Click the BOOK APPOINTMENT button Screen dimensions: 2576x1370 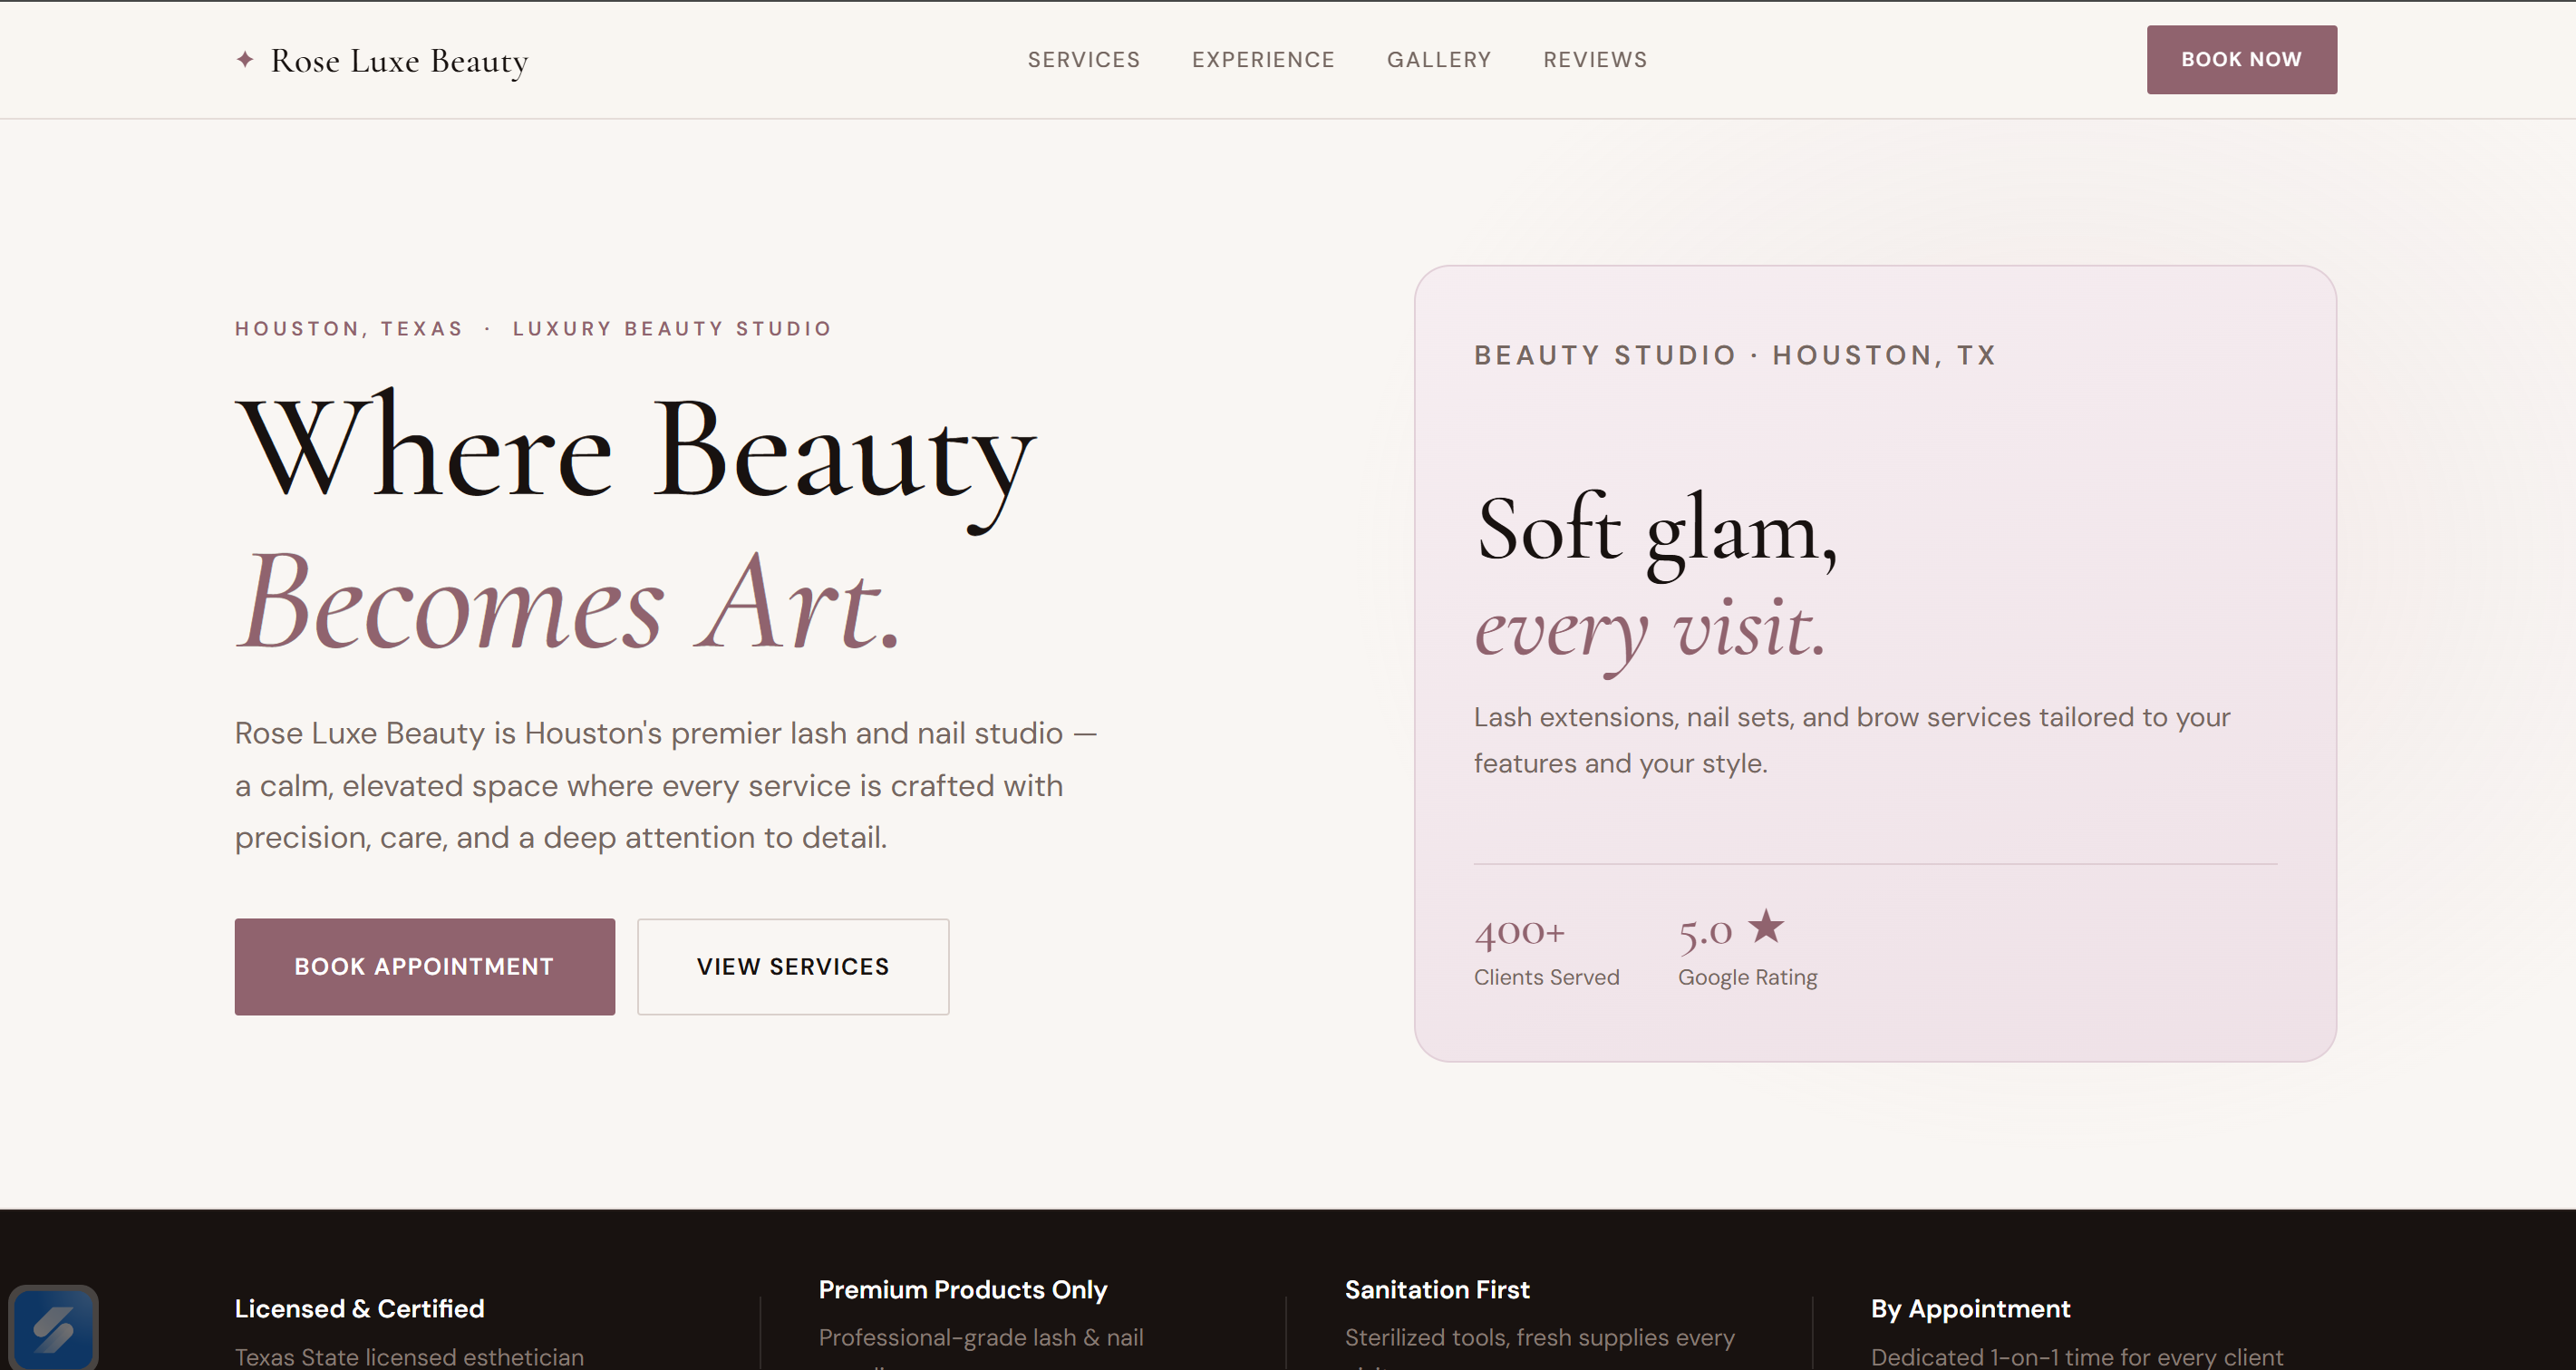[x=424, y=966]
